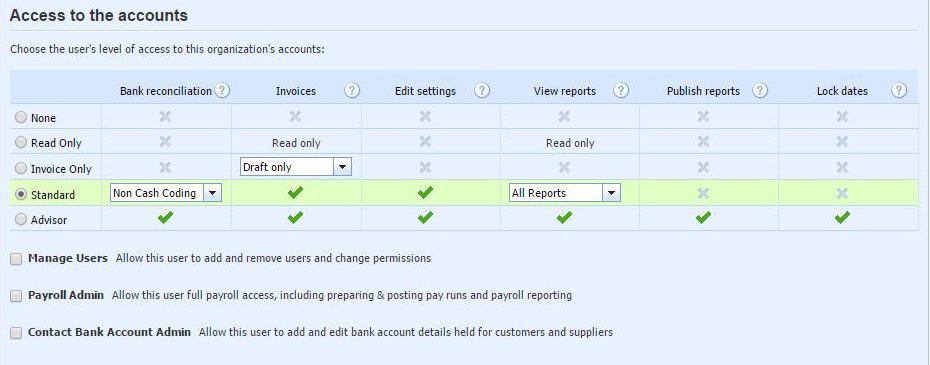Open the Non Cash Coding dropdown
Viewport: 930px width, 365px height.
(x=166, y=192)
